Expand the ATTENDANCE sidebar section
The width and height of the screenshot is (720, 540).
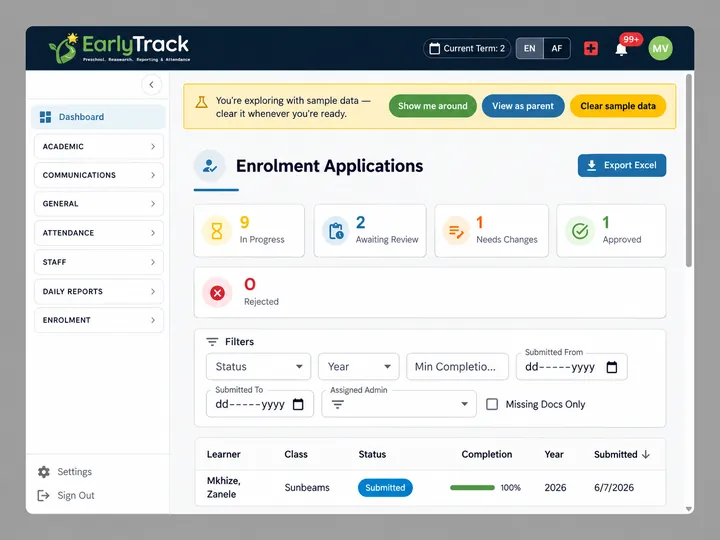tap(99, 233)
